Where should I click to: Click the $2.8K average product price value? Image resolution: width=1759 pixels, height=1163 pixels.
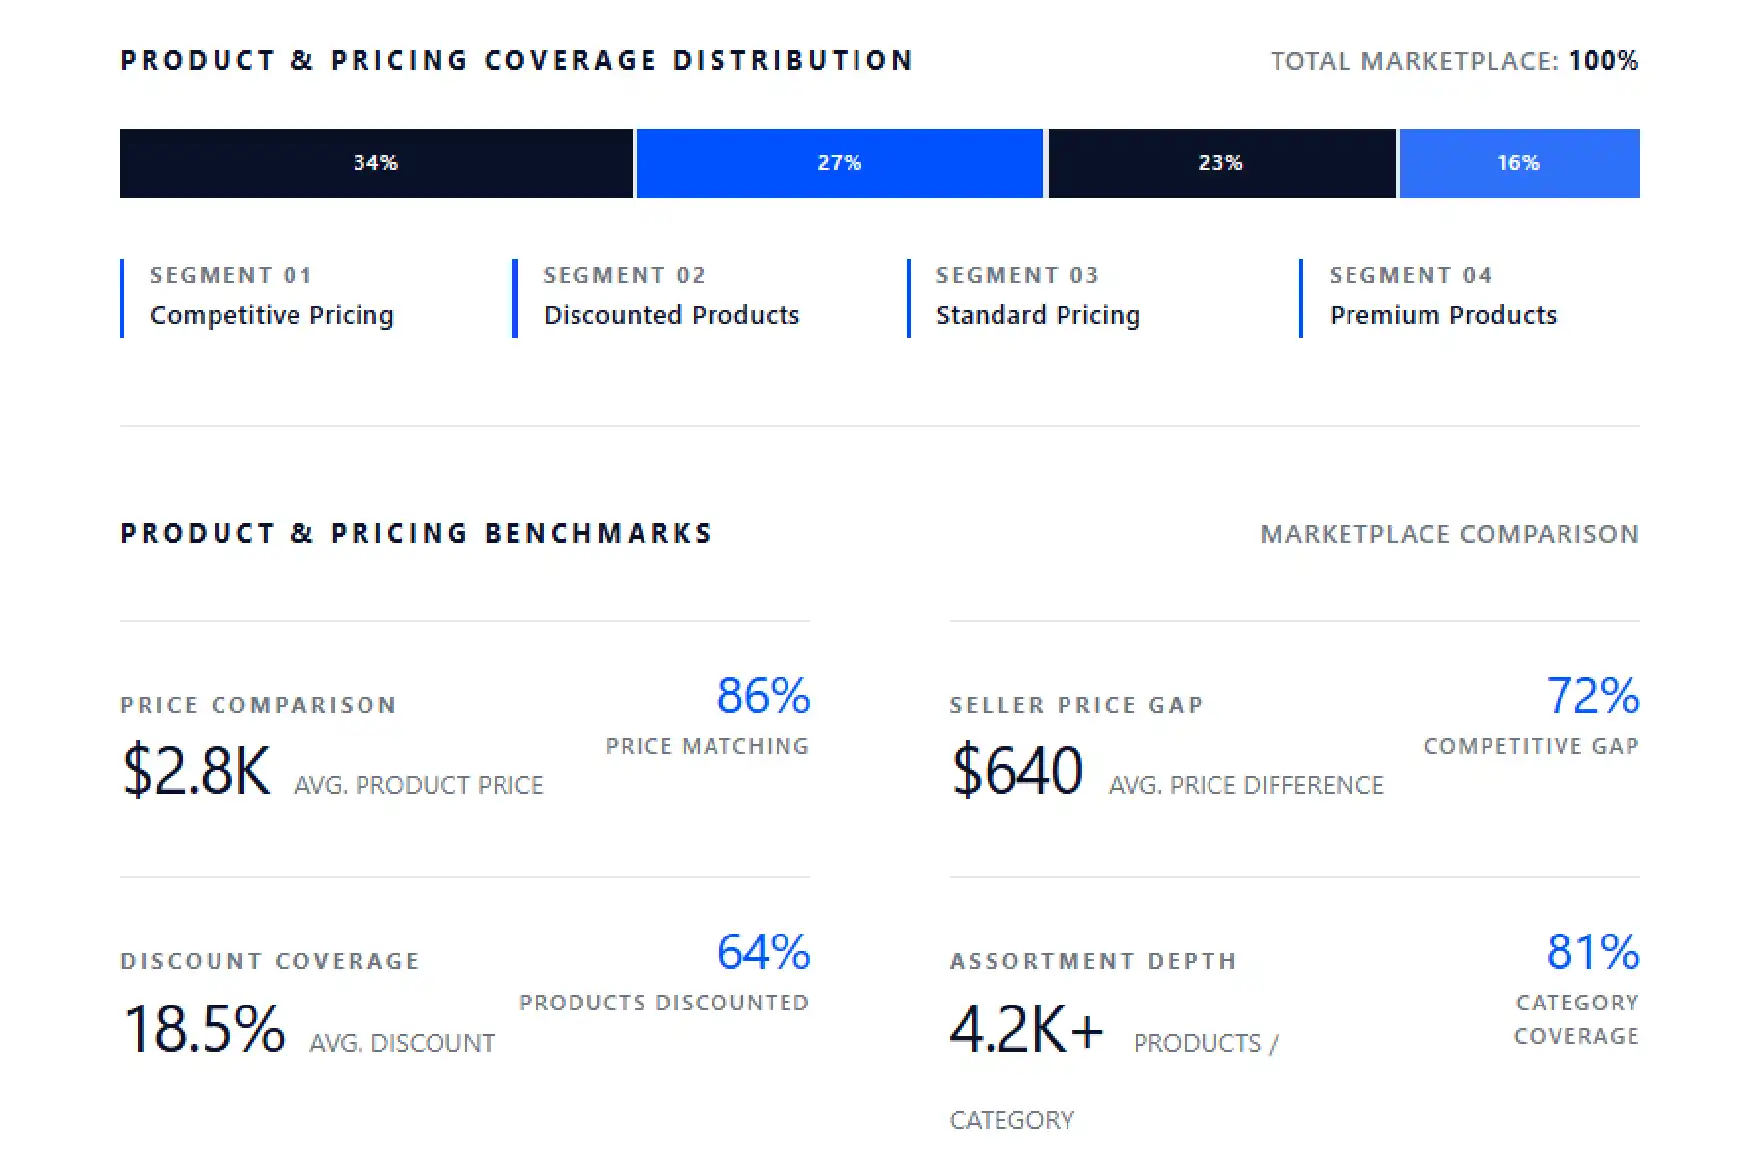click(196, 771)
